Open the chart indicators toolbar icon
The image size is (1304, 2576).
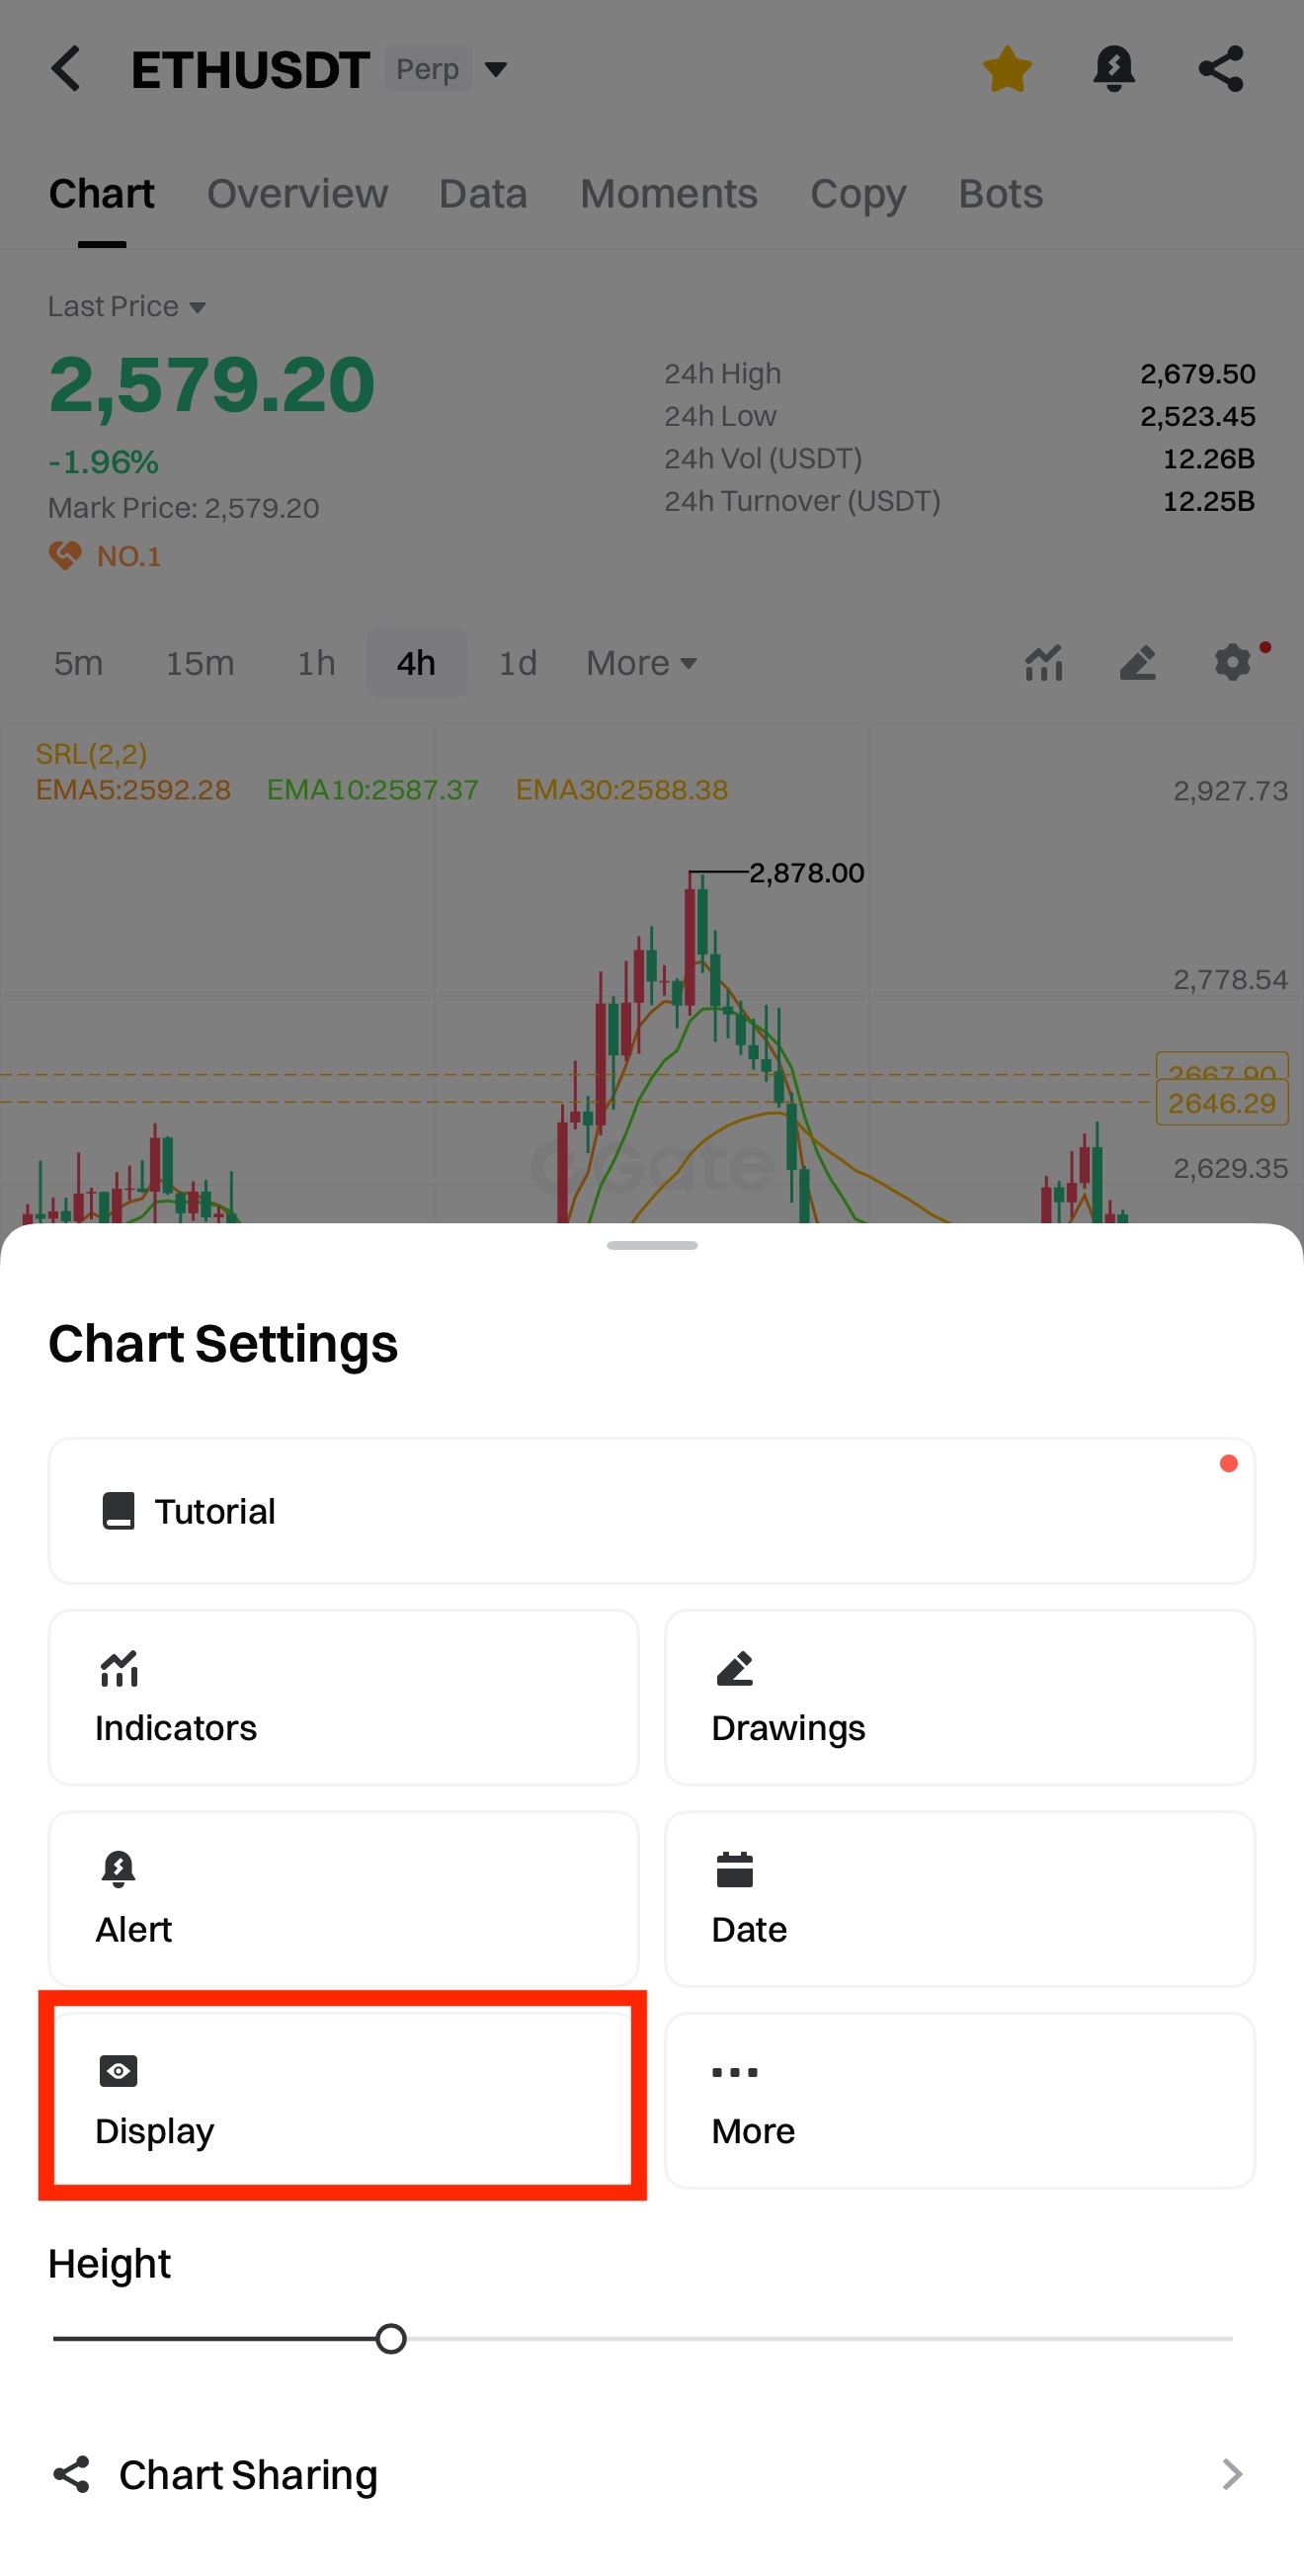pyautogui.click(x=1043, y=662)
